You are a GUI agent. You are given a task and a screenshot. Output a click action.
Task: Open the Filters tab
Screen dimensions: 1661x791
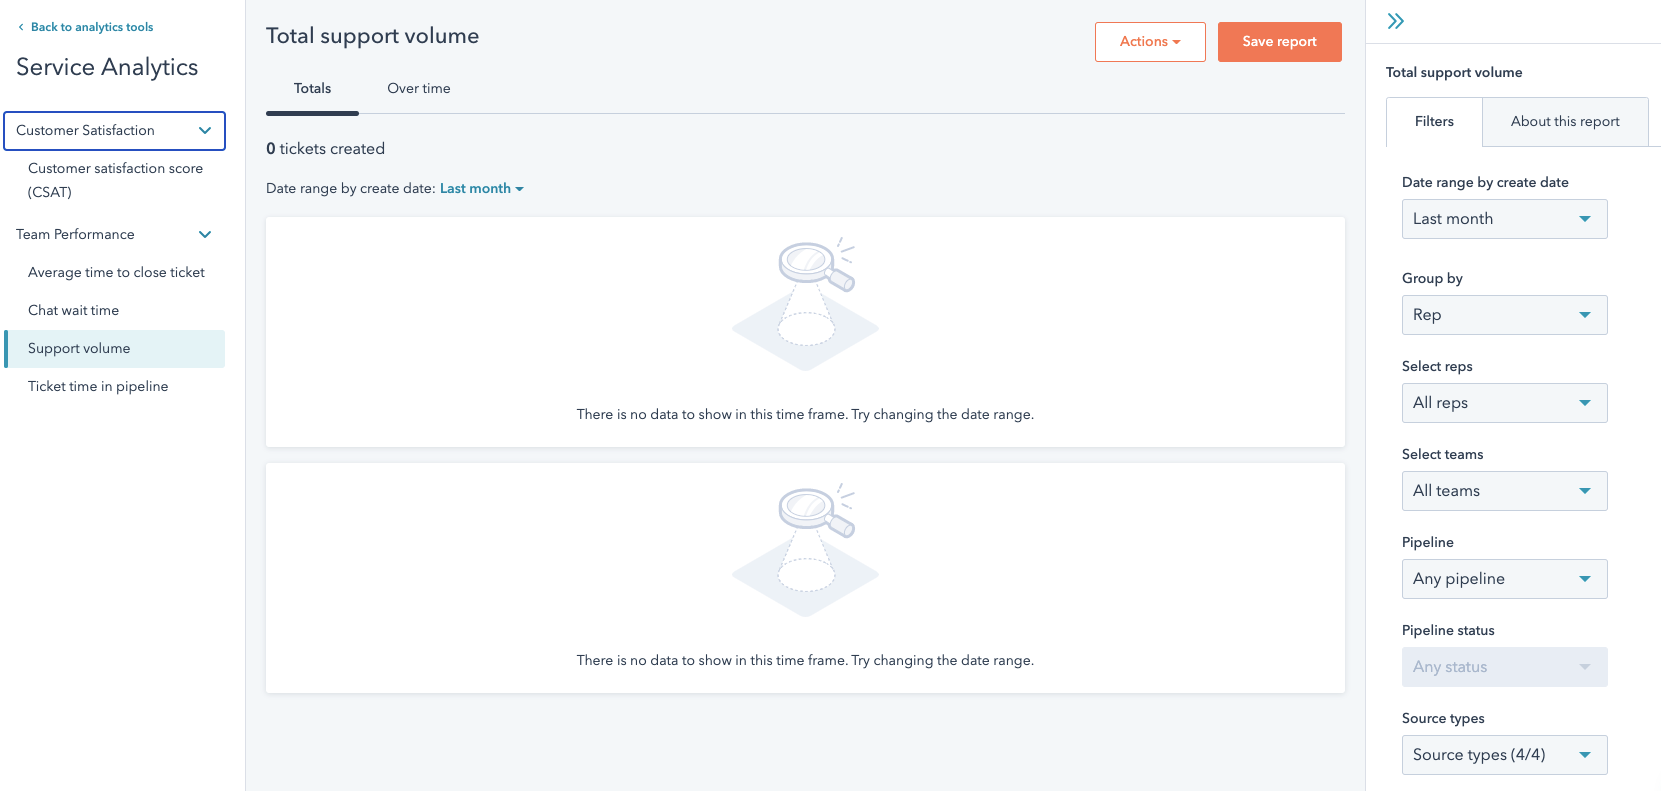1434,121
